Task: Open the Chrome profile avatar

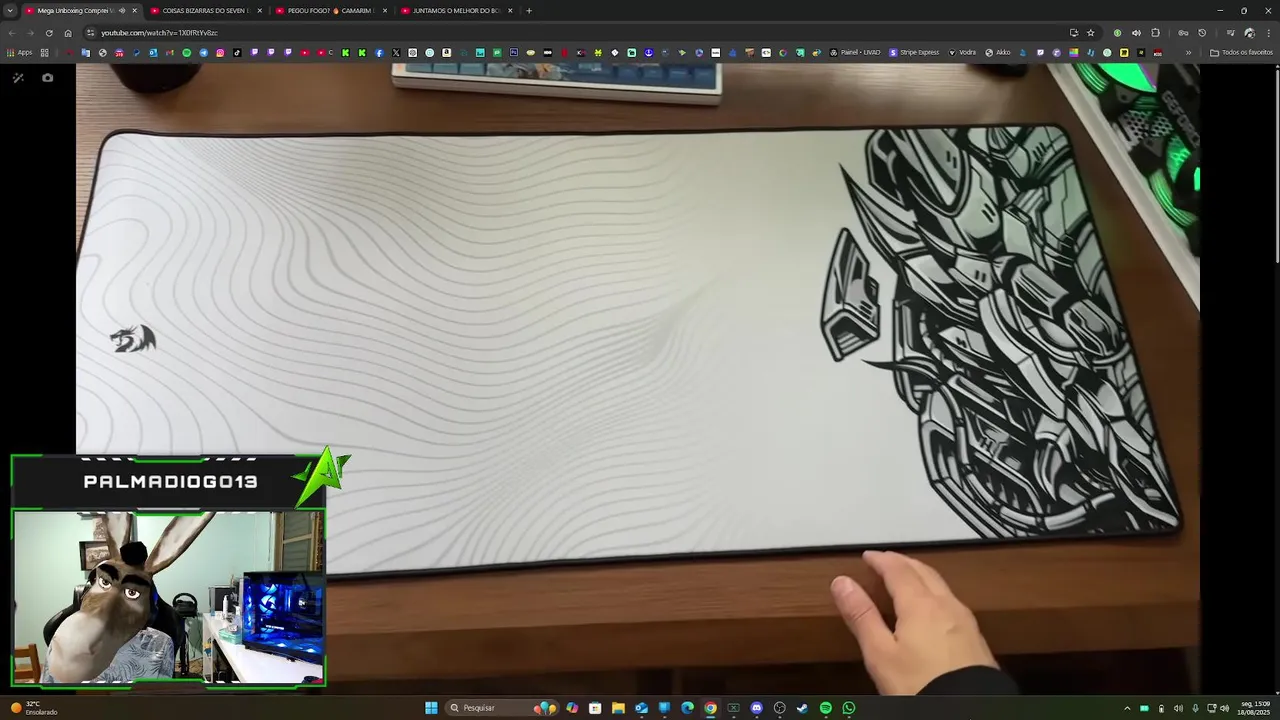Action: click(1249, 33)
